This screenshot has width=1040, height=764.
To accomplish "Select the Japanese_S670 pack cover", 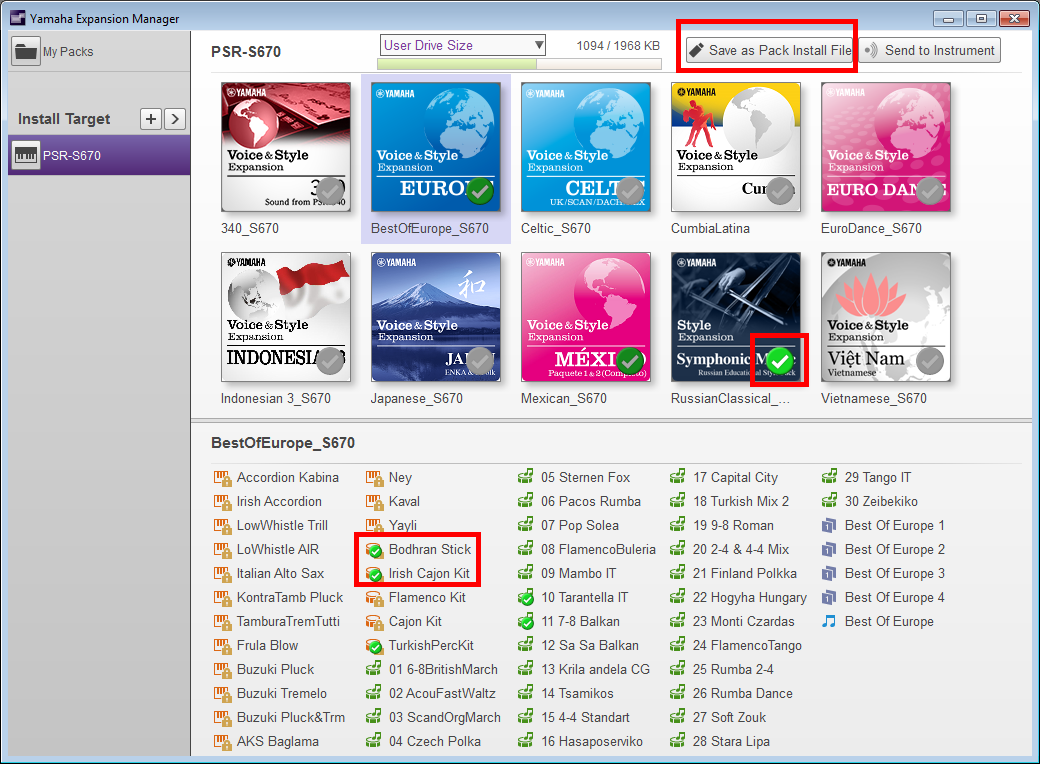I will pos(436,317).
